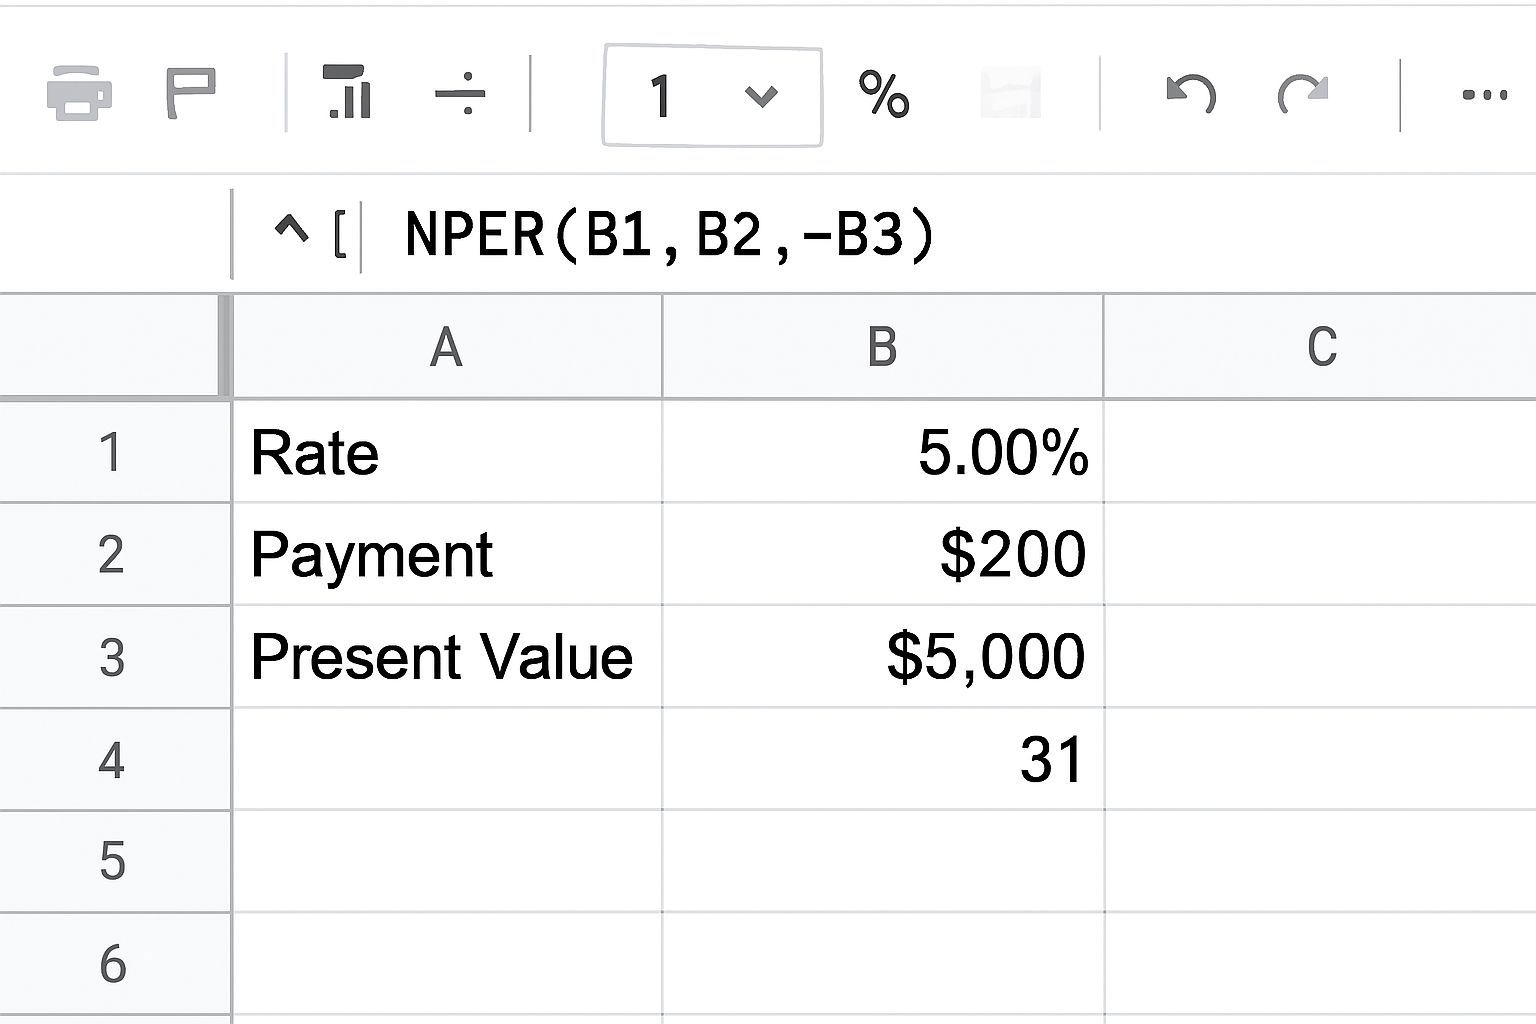Select column B header

882,347
